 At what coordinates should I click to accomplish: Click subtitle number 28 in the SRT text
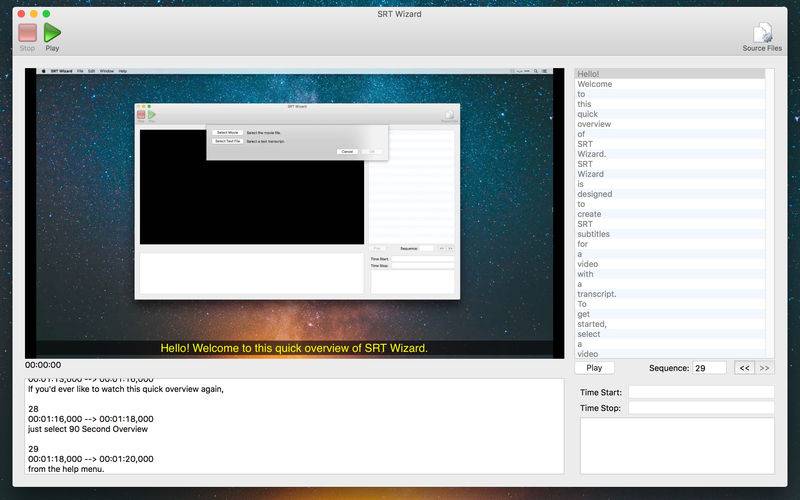[33, 409]
